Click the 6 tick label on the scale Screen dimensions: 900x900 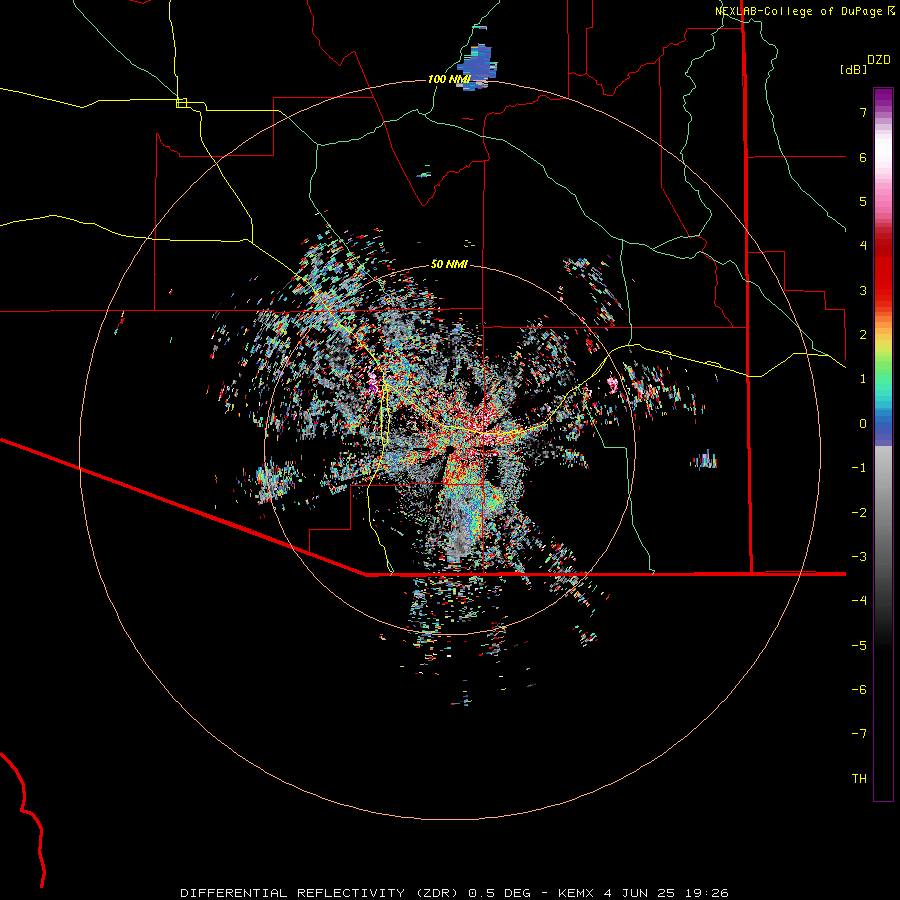(x=863, y=157)
